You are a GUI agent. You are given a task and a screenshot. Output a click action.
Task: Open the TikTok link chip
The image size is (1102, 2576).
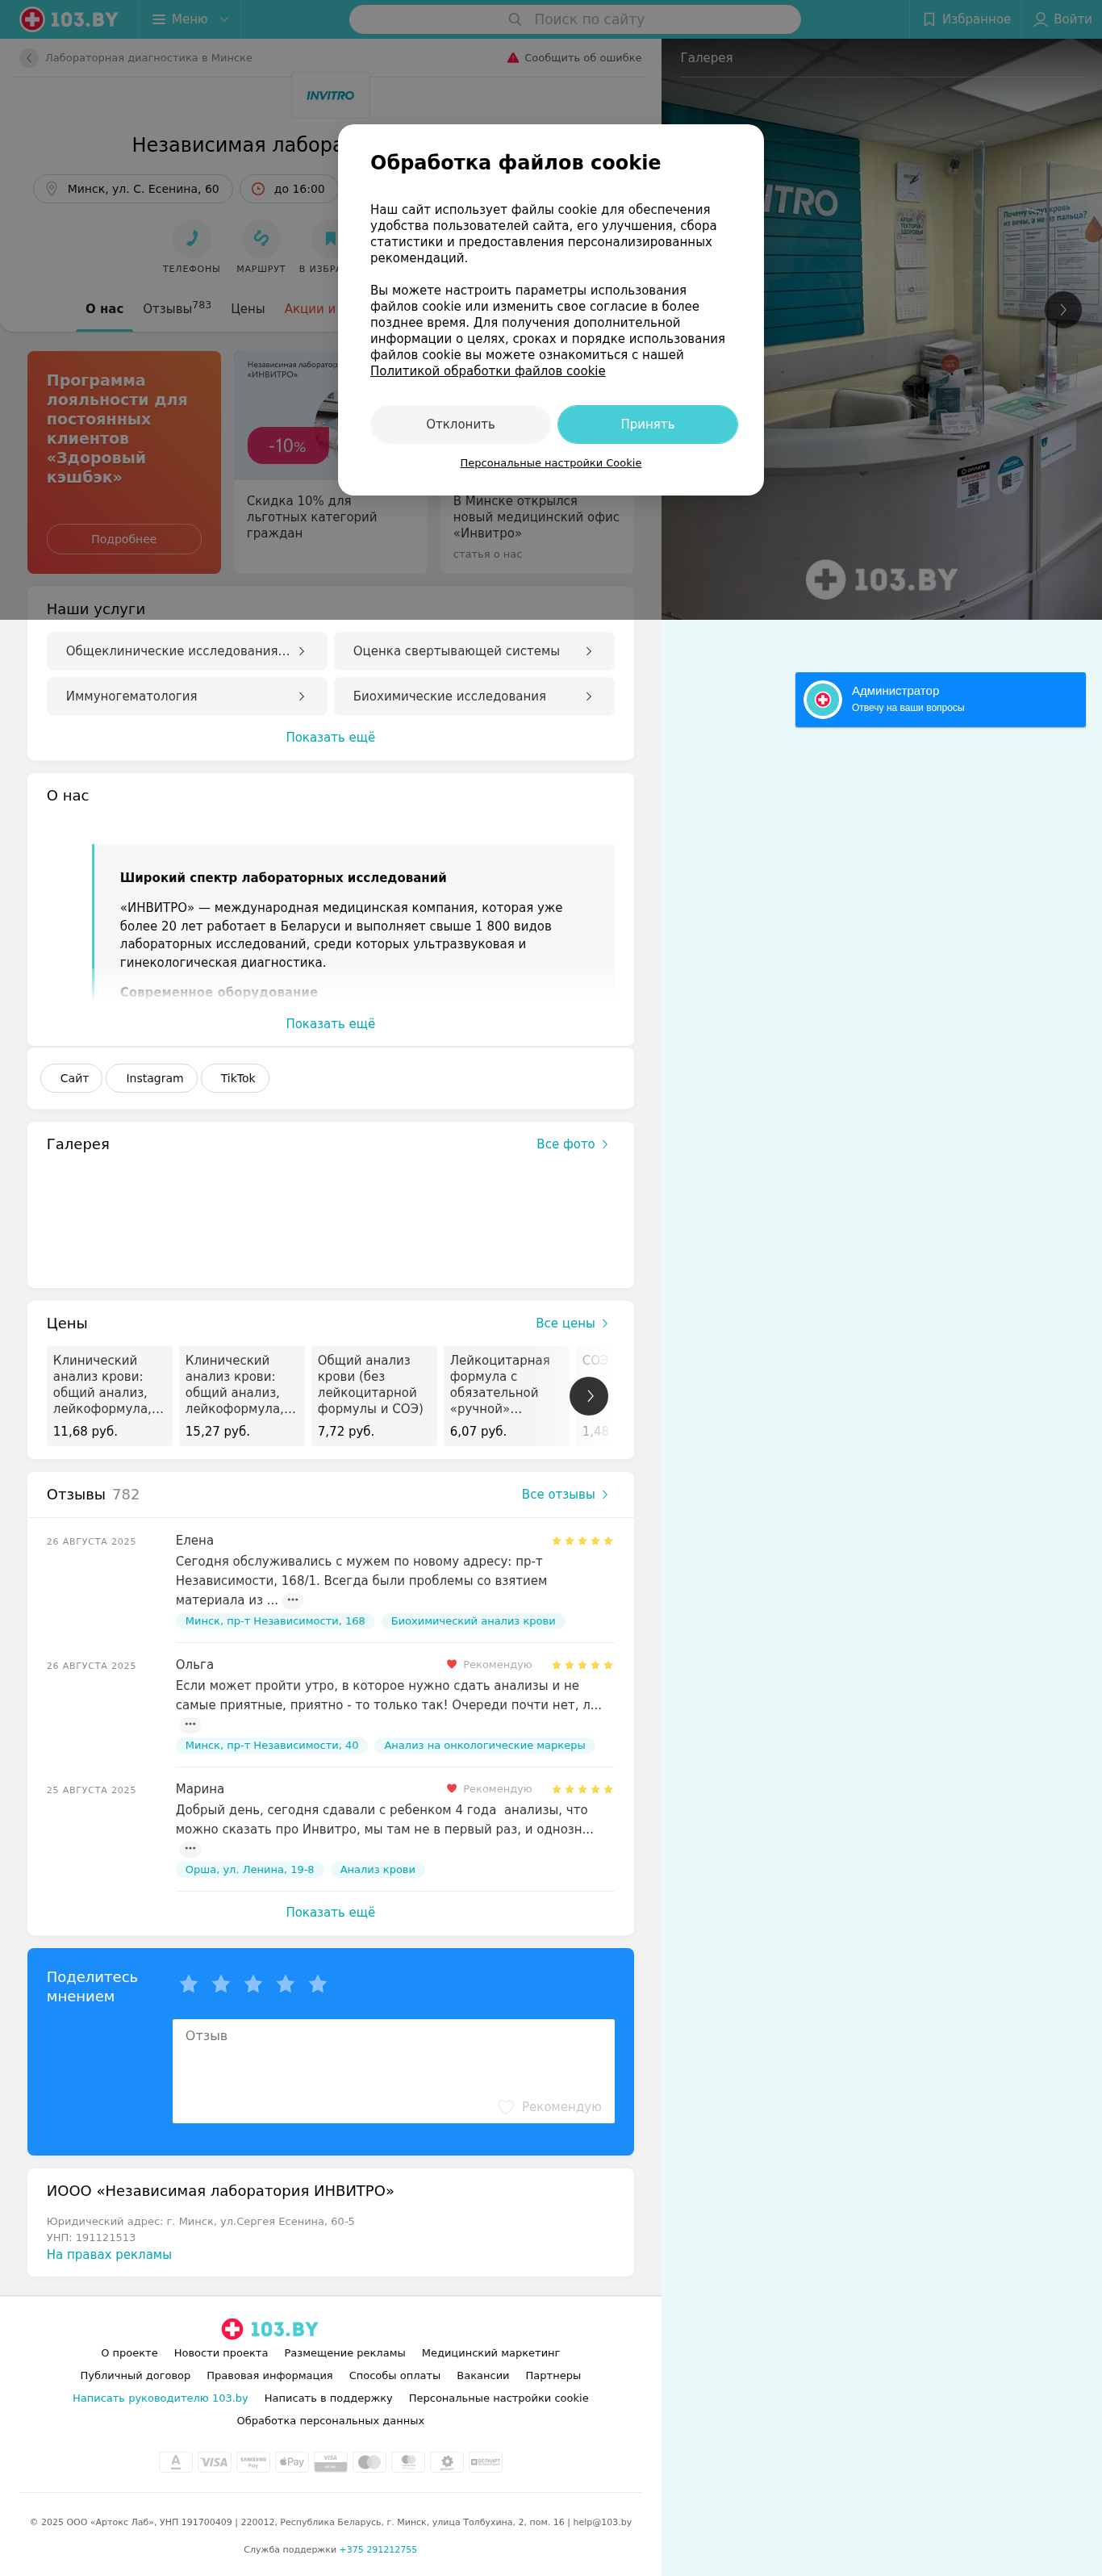[236, 1078]
